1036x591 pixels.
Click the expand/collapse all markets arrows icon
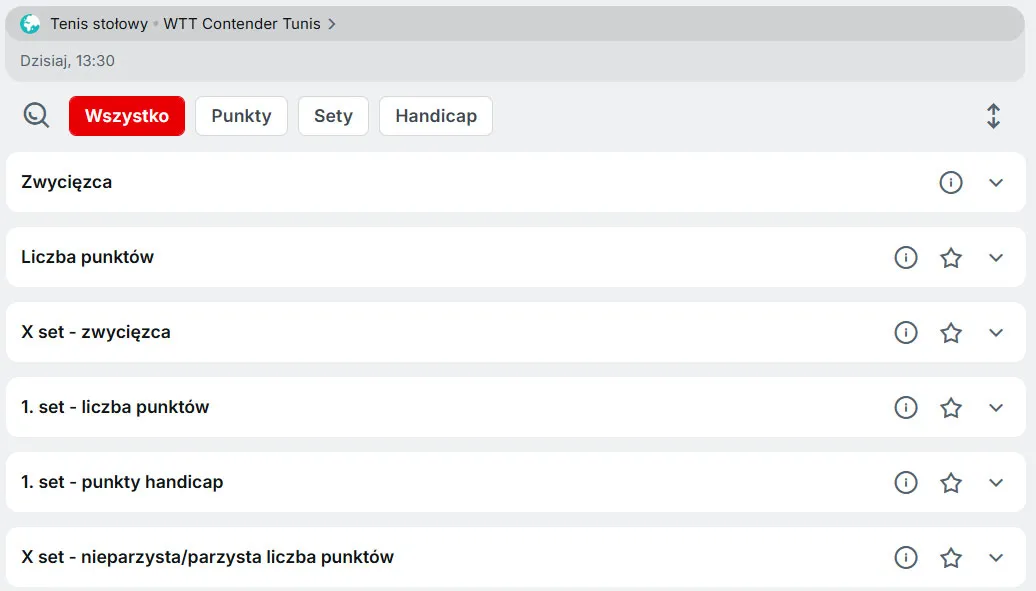pyautogui.click(x=993, y=116)
